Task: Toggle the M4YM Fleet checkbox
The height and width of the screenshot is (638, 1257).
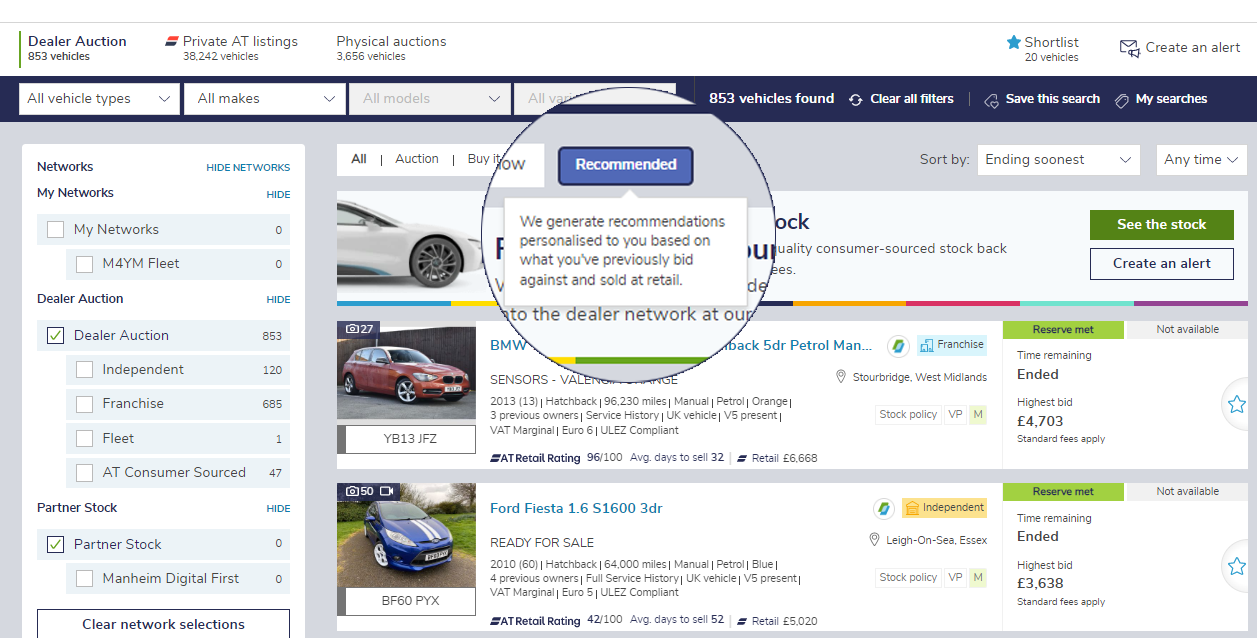Action: (x=84, y=264)
